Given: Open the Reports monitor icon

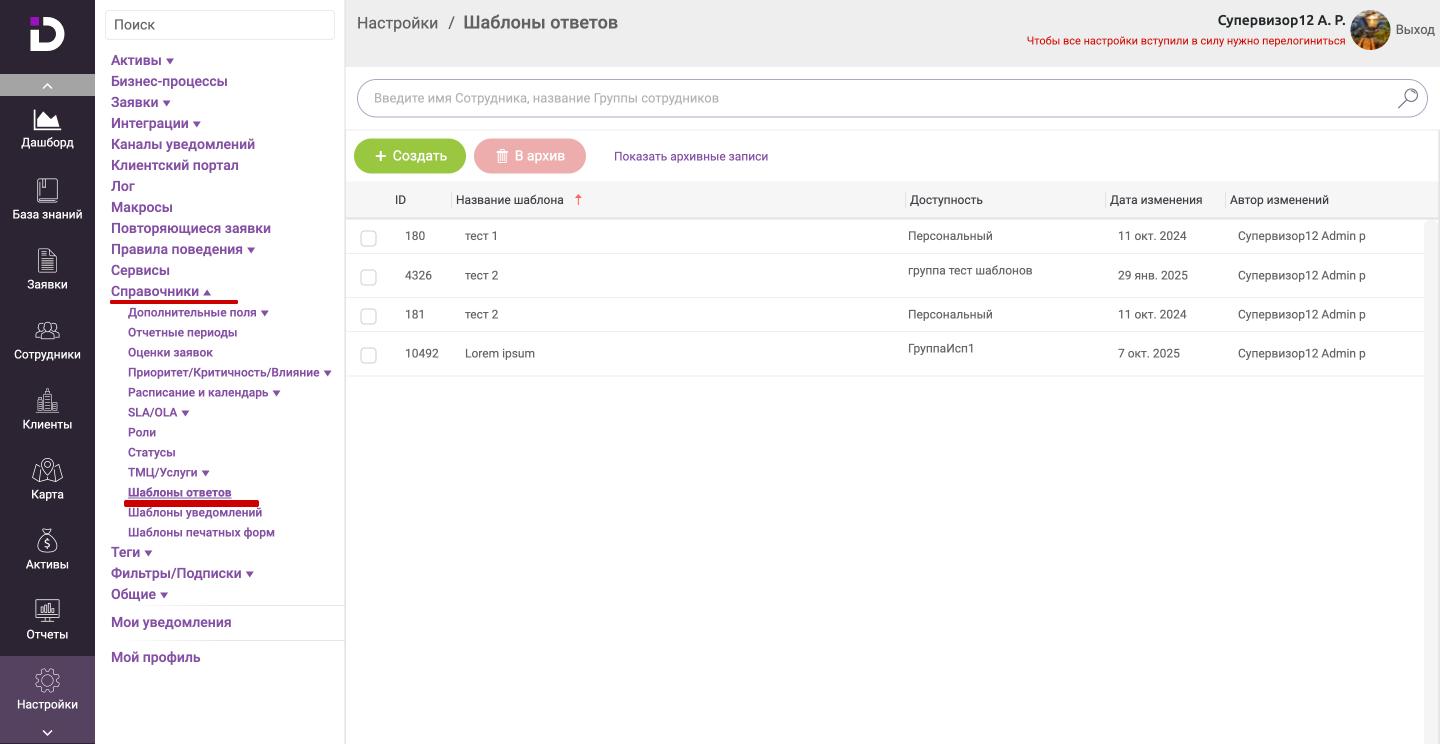Looking at the screenshot, I should pyautogui.click(x=47, y=611).
